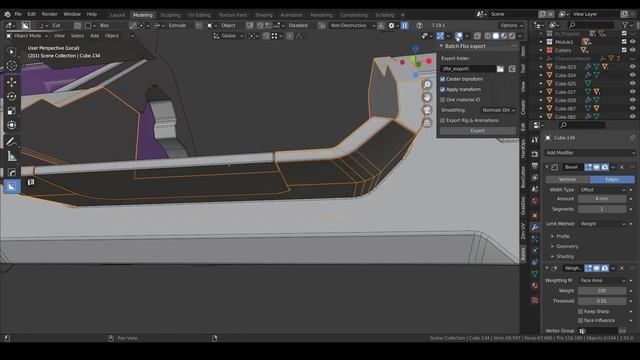The height and width of the screenshot is (360, 640).
Task: Expand the Profile subpanel
Action: point(562,237)
